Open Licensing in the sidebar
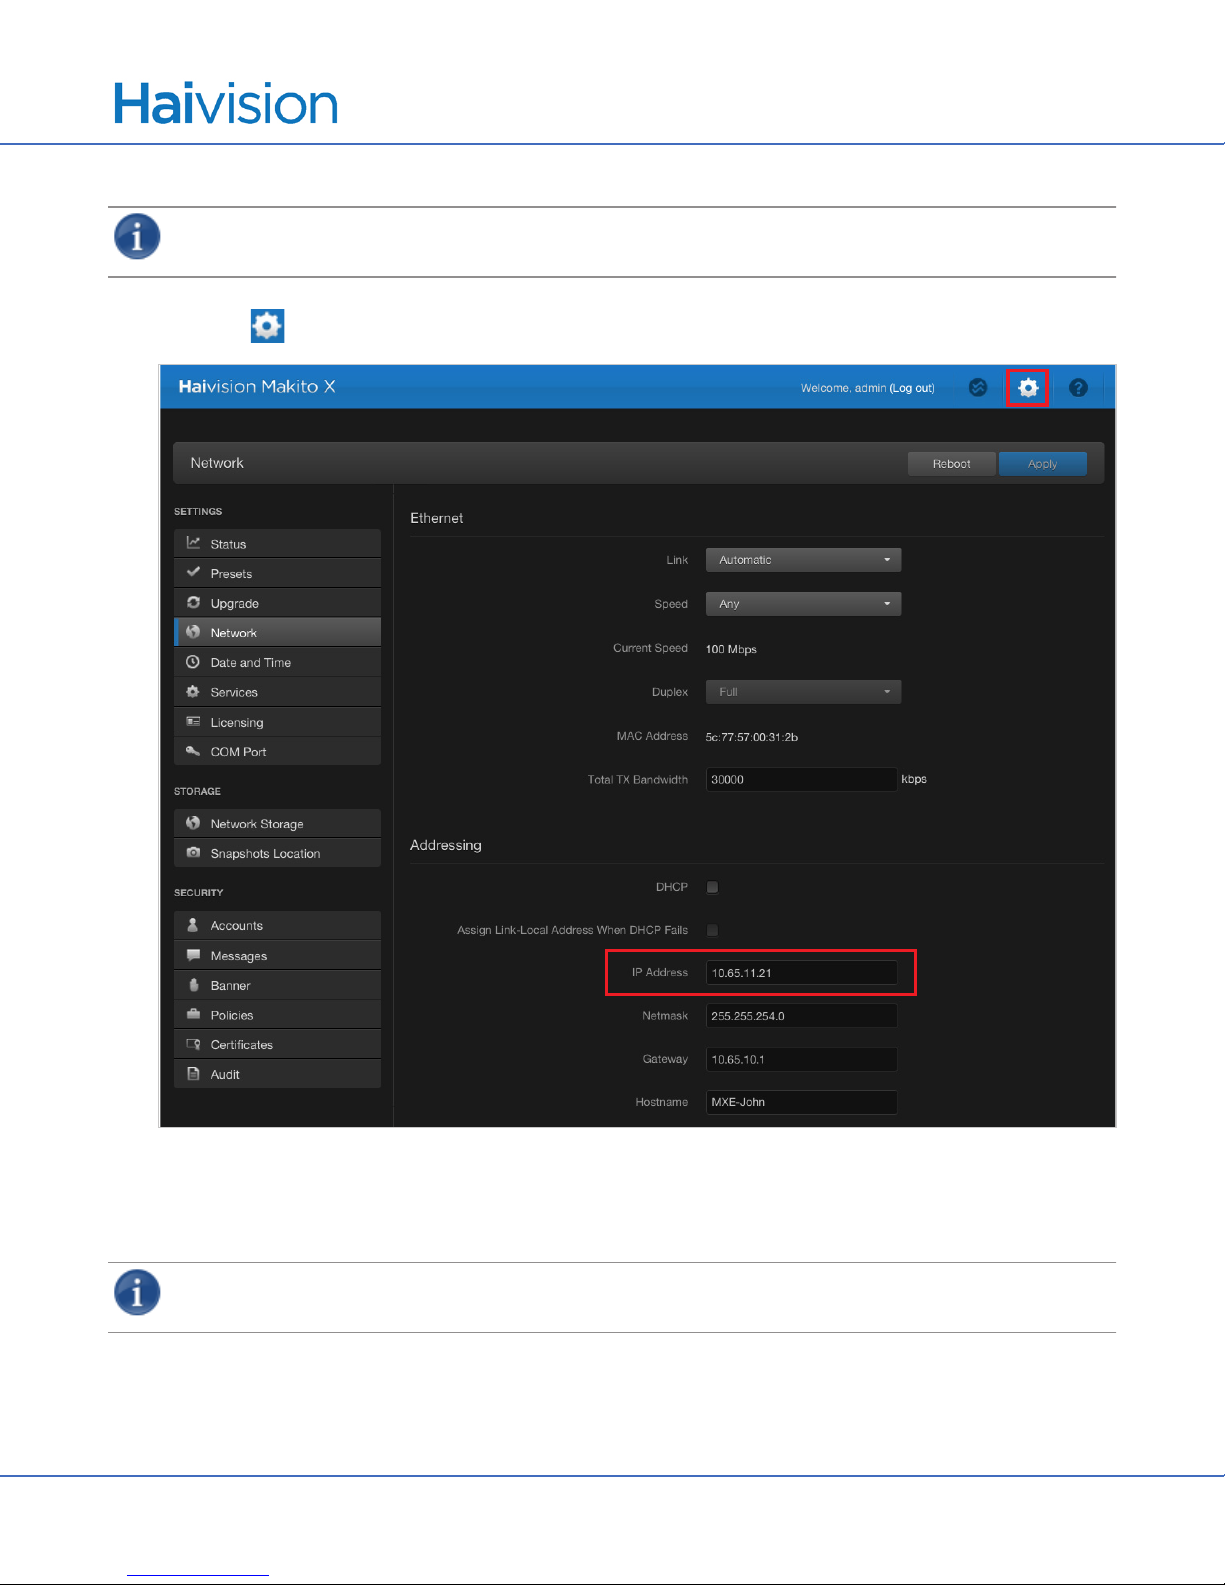1225x1585 pixels. [x=277, y=722]
